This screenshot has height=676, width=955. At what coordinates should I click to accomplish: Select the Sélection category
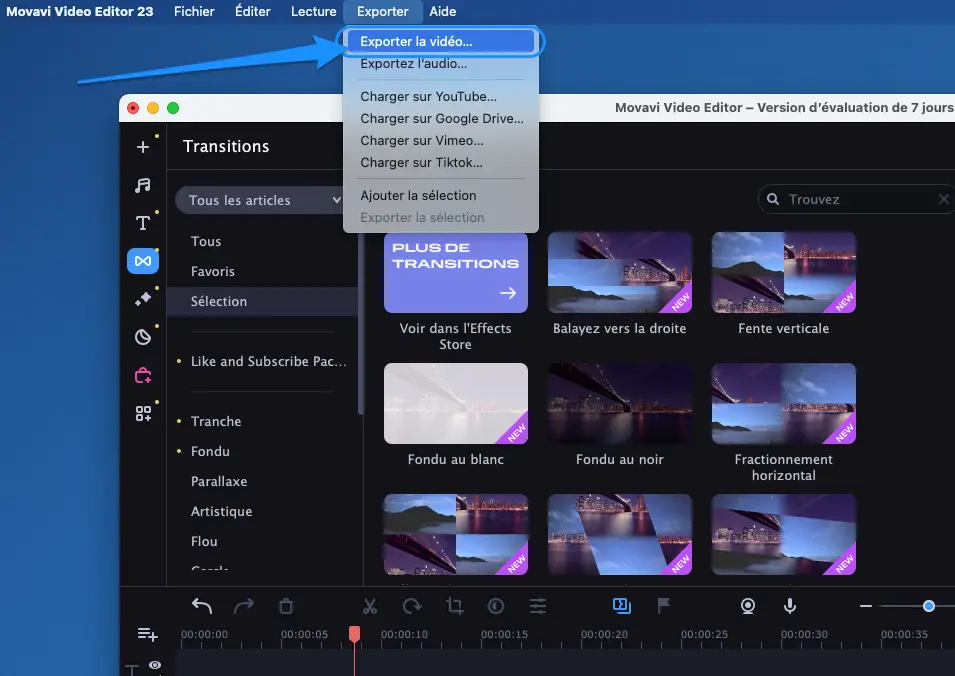click(x=262, y=301)
